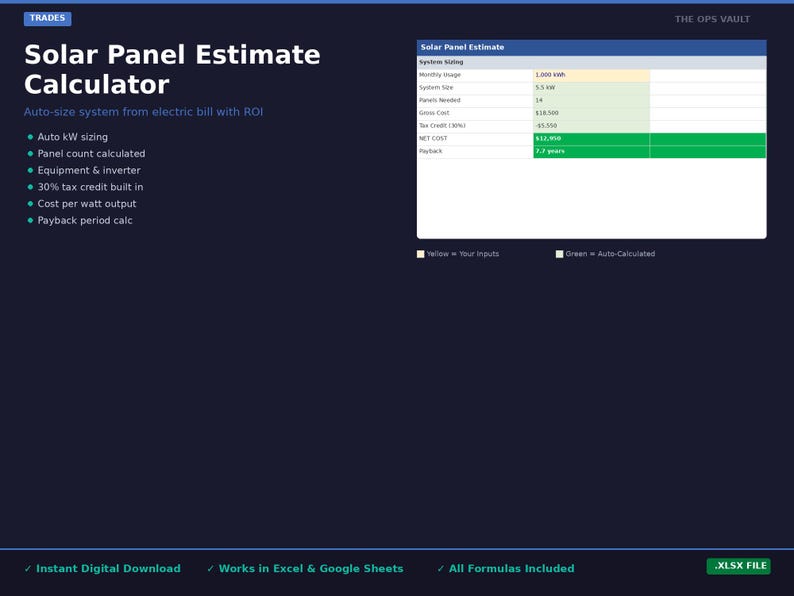Select the -$5,550 tax credit cell

tap(591, 126)
